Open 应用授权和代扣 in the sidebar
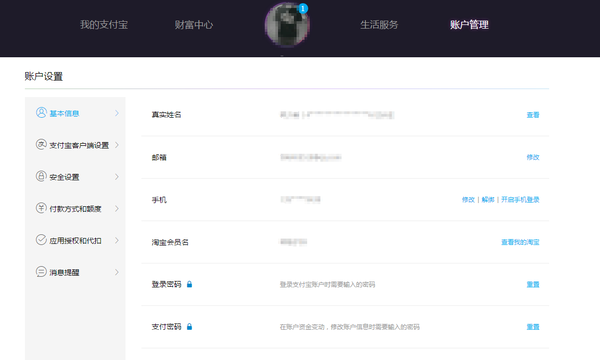 (75, 240)
